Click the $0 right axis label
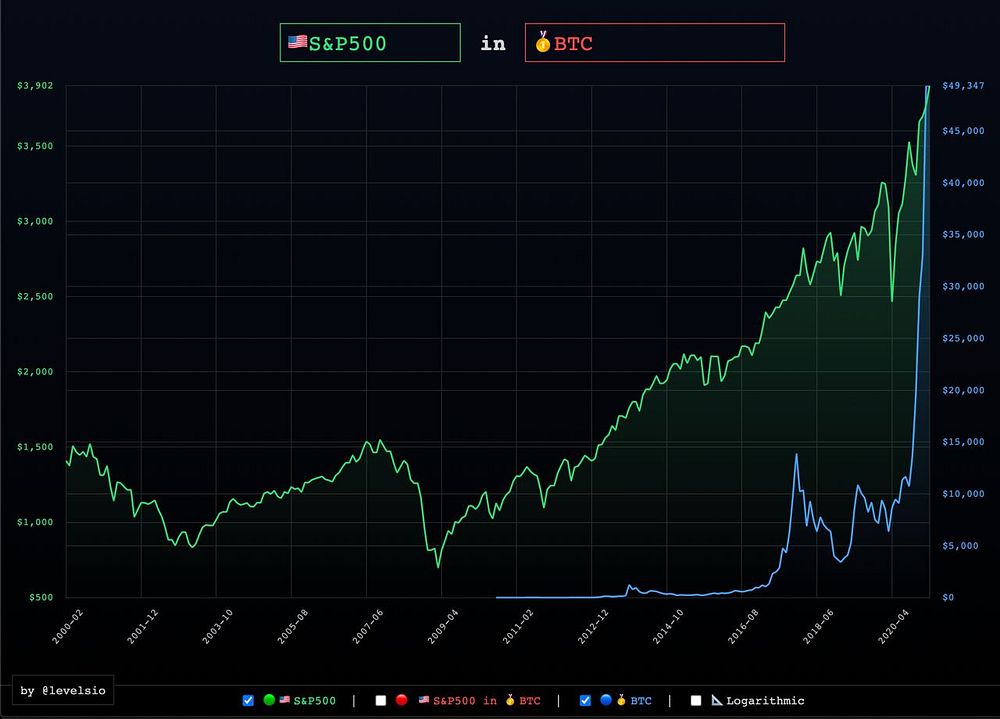This screenshot has width=1000, height=719. (x=948, y=598)
